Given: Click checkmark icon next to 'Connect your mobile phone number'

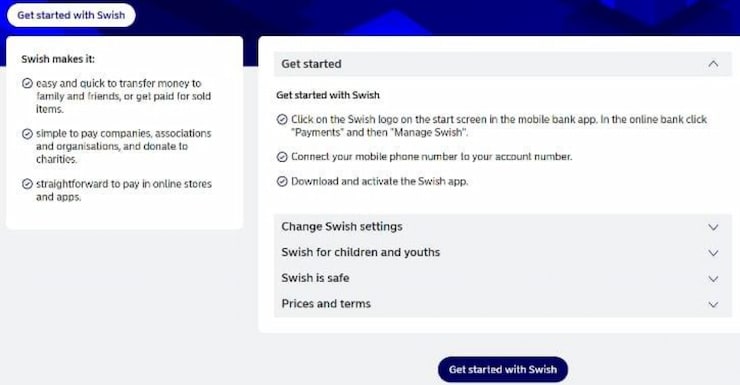Looking at the screenshot, I should (282, 157).
